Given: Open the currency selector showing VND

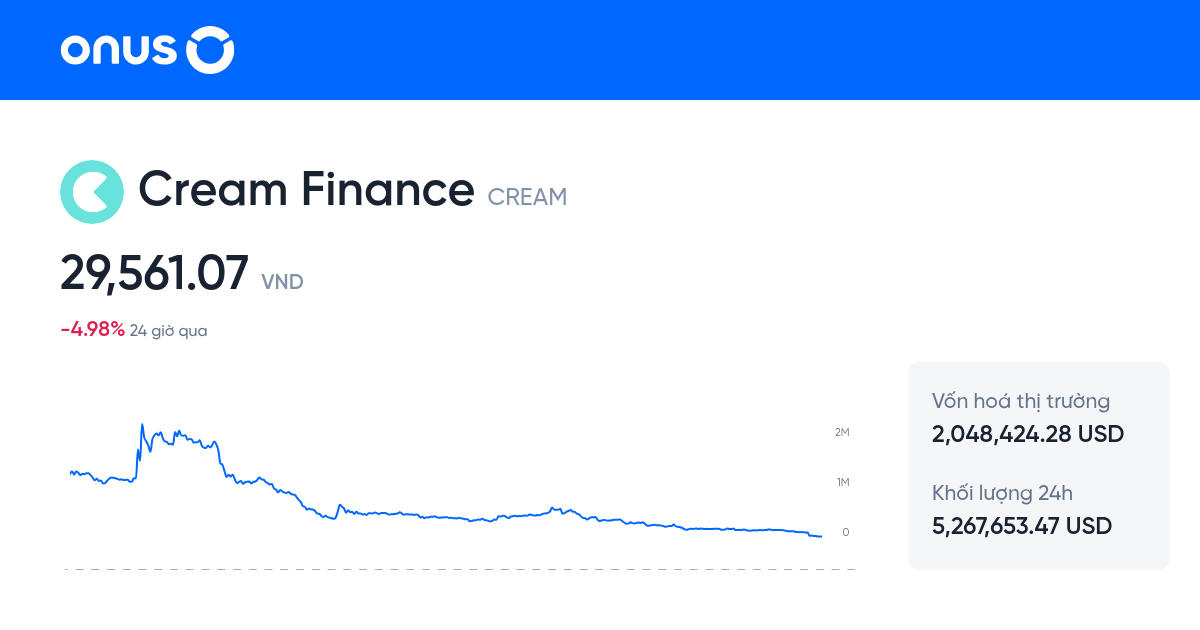Looking at the screenshot, I should tap(282, 282).
